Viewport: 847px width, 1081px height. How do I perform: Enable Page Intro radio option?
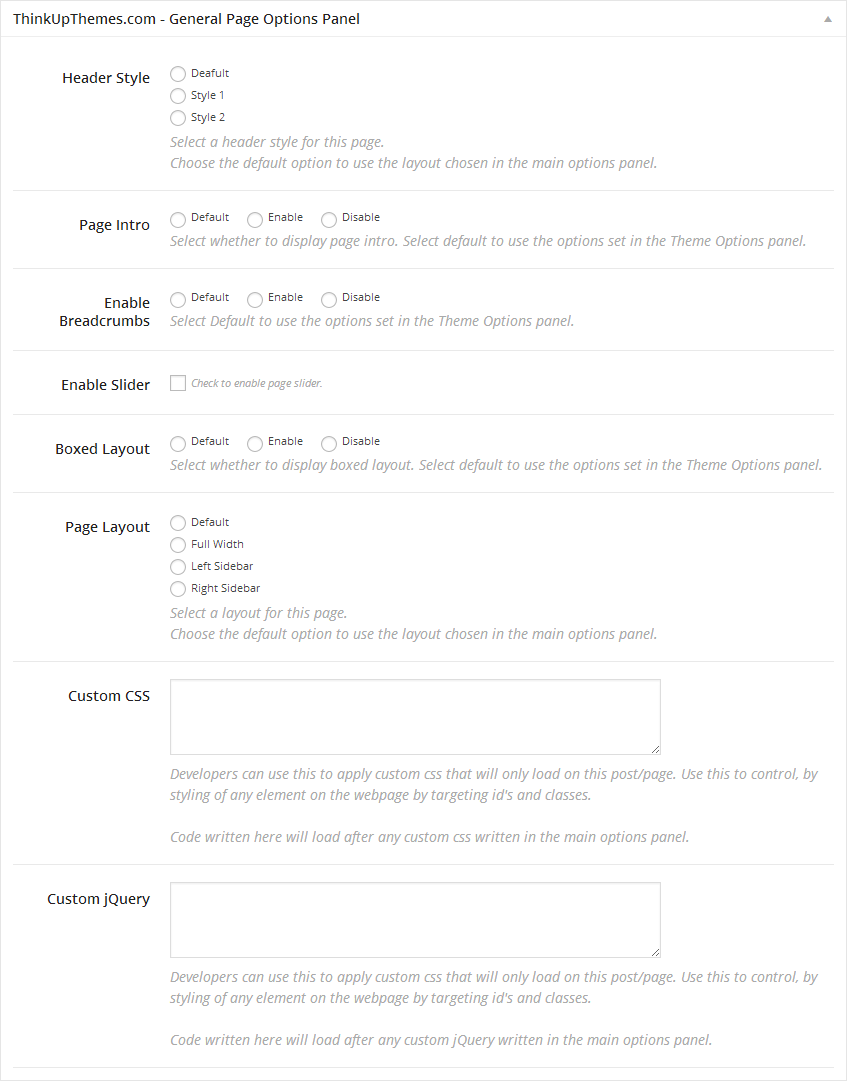255,219
